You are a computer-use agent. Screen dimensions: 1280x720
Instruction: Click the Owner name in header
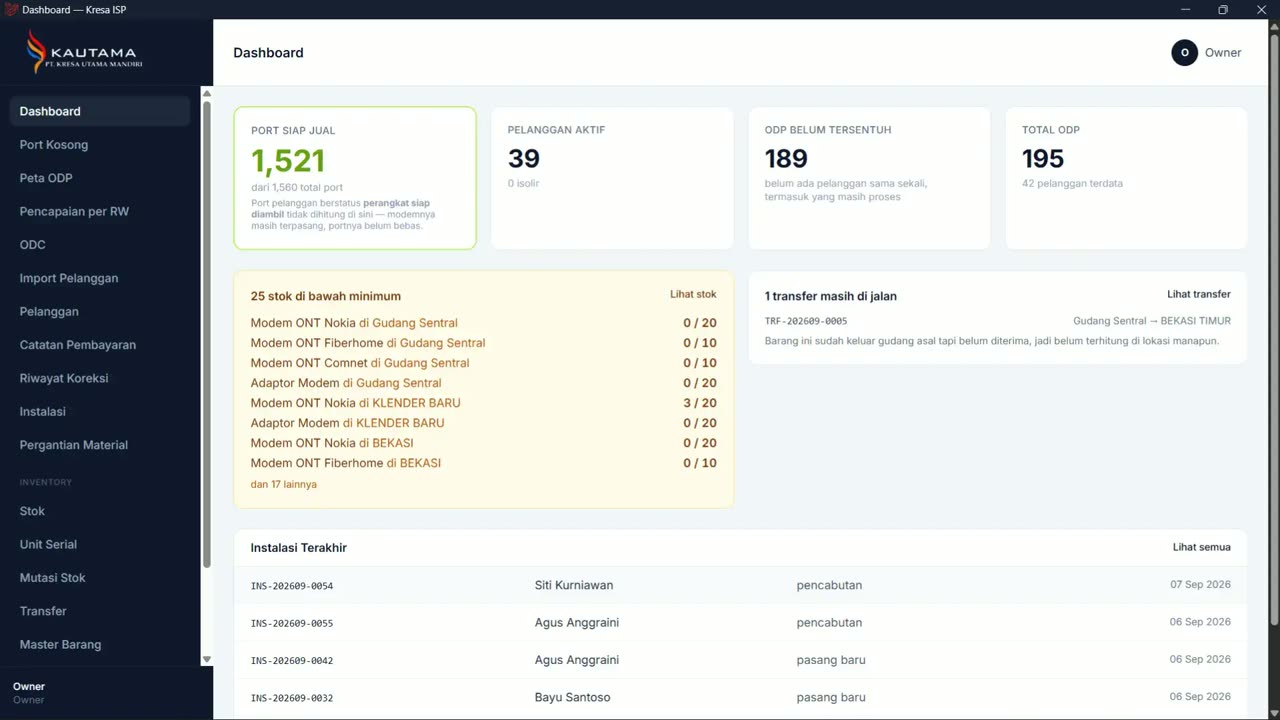point(1222,53)
